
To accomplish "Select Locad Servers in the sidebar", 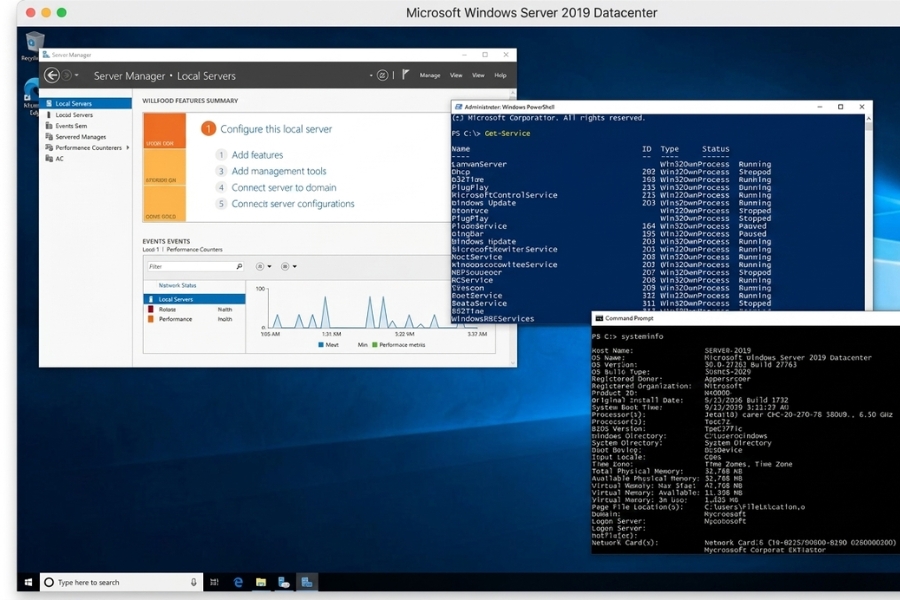I will click(x=74, y=115).
